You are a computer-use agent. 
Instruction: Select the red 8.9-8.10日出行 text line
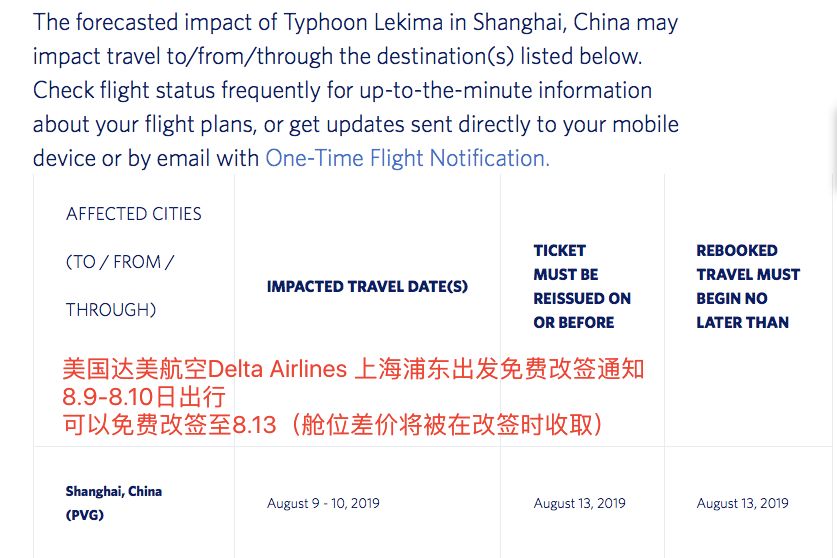click(144, 397)
